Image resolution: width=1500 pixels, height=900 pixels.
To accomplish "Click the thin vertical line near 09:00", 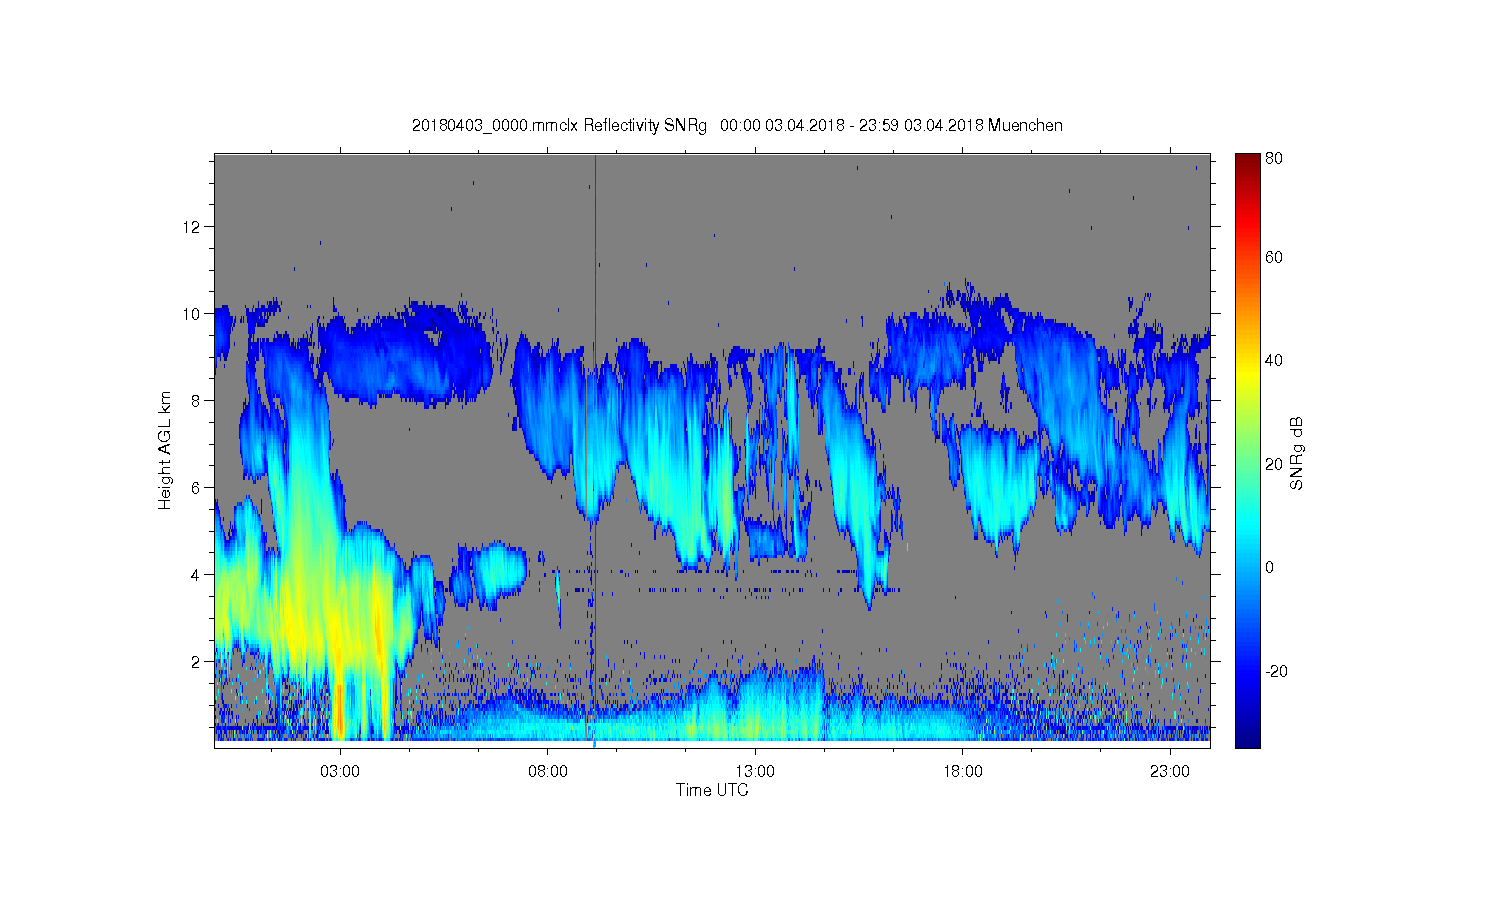I will (595, 450).
